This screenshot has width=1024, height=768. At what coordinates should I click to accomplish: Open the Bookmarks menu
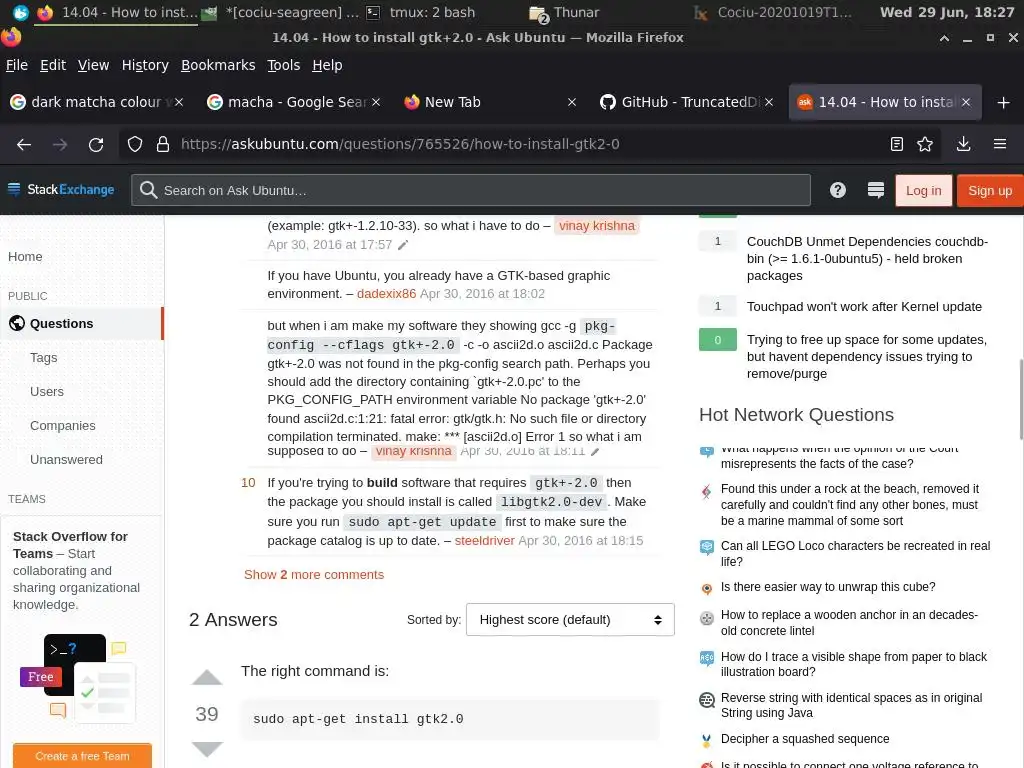point(218,65)
